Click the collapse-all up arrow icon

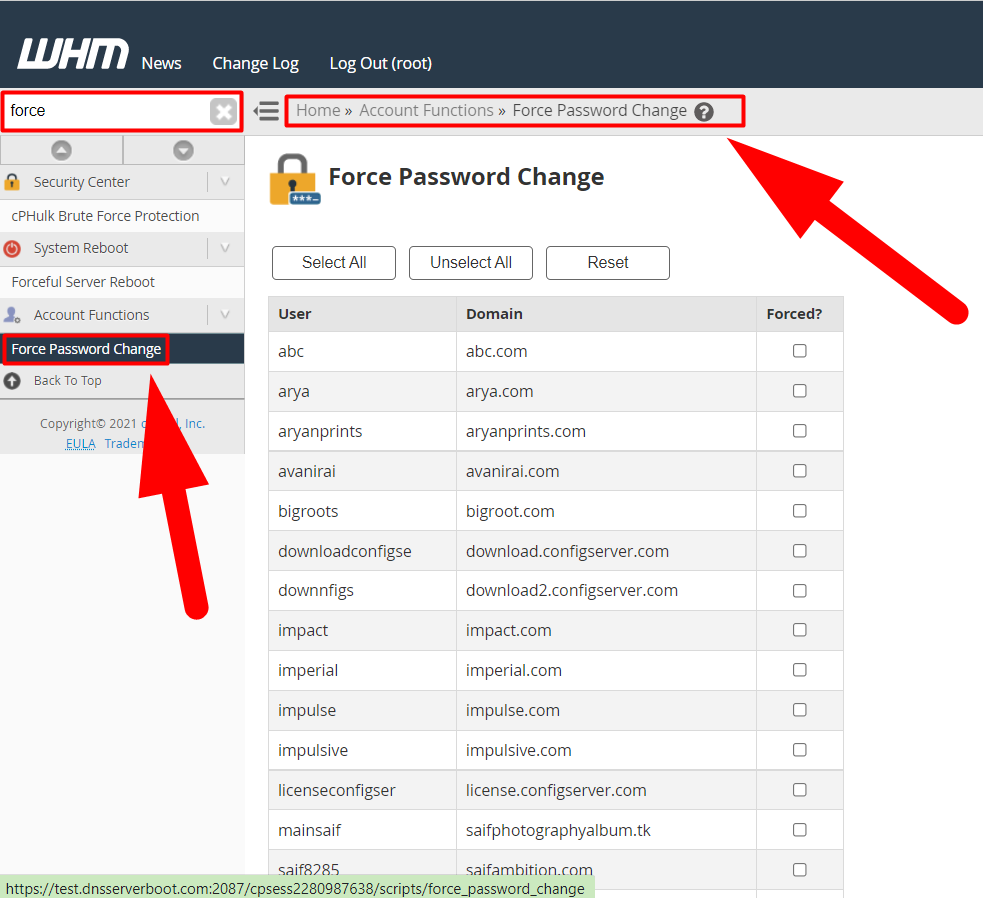click(61, 151)
